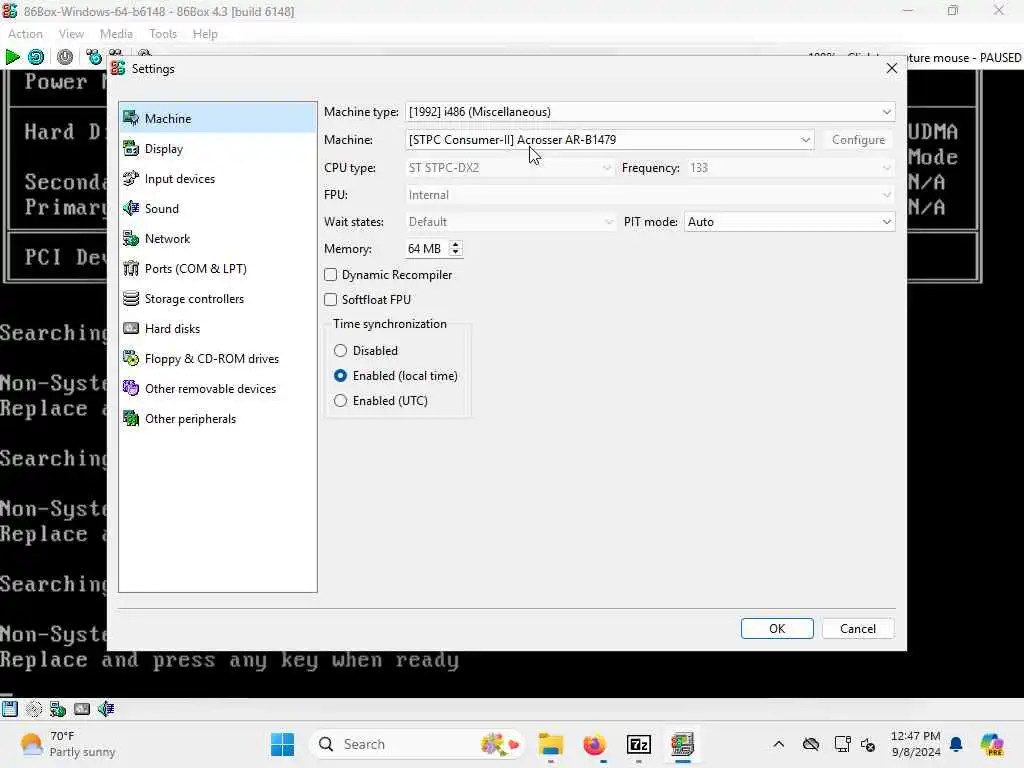
Task: Open the Windows Start menu
Action: pos(282,744)
